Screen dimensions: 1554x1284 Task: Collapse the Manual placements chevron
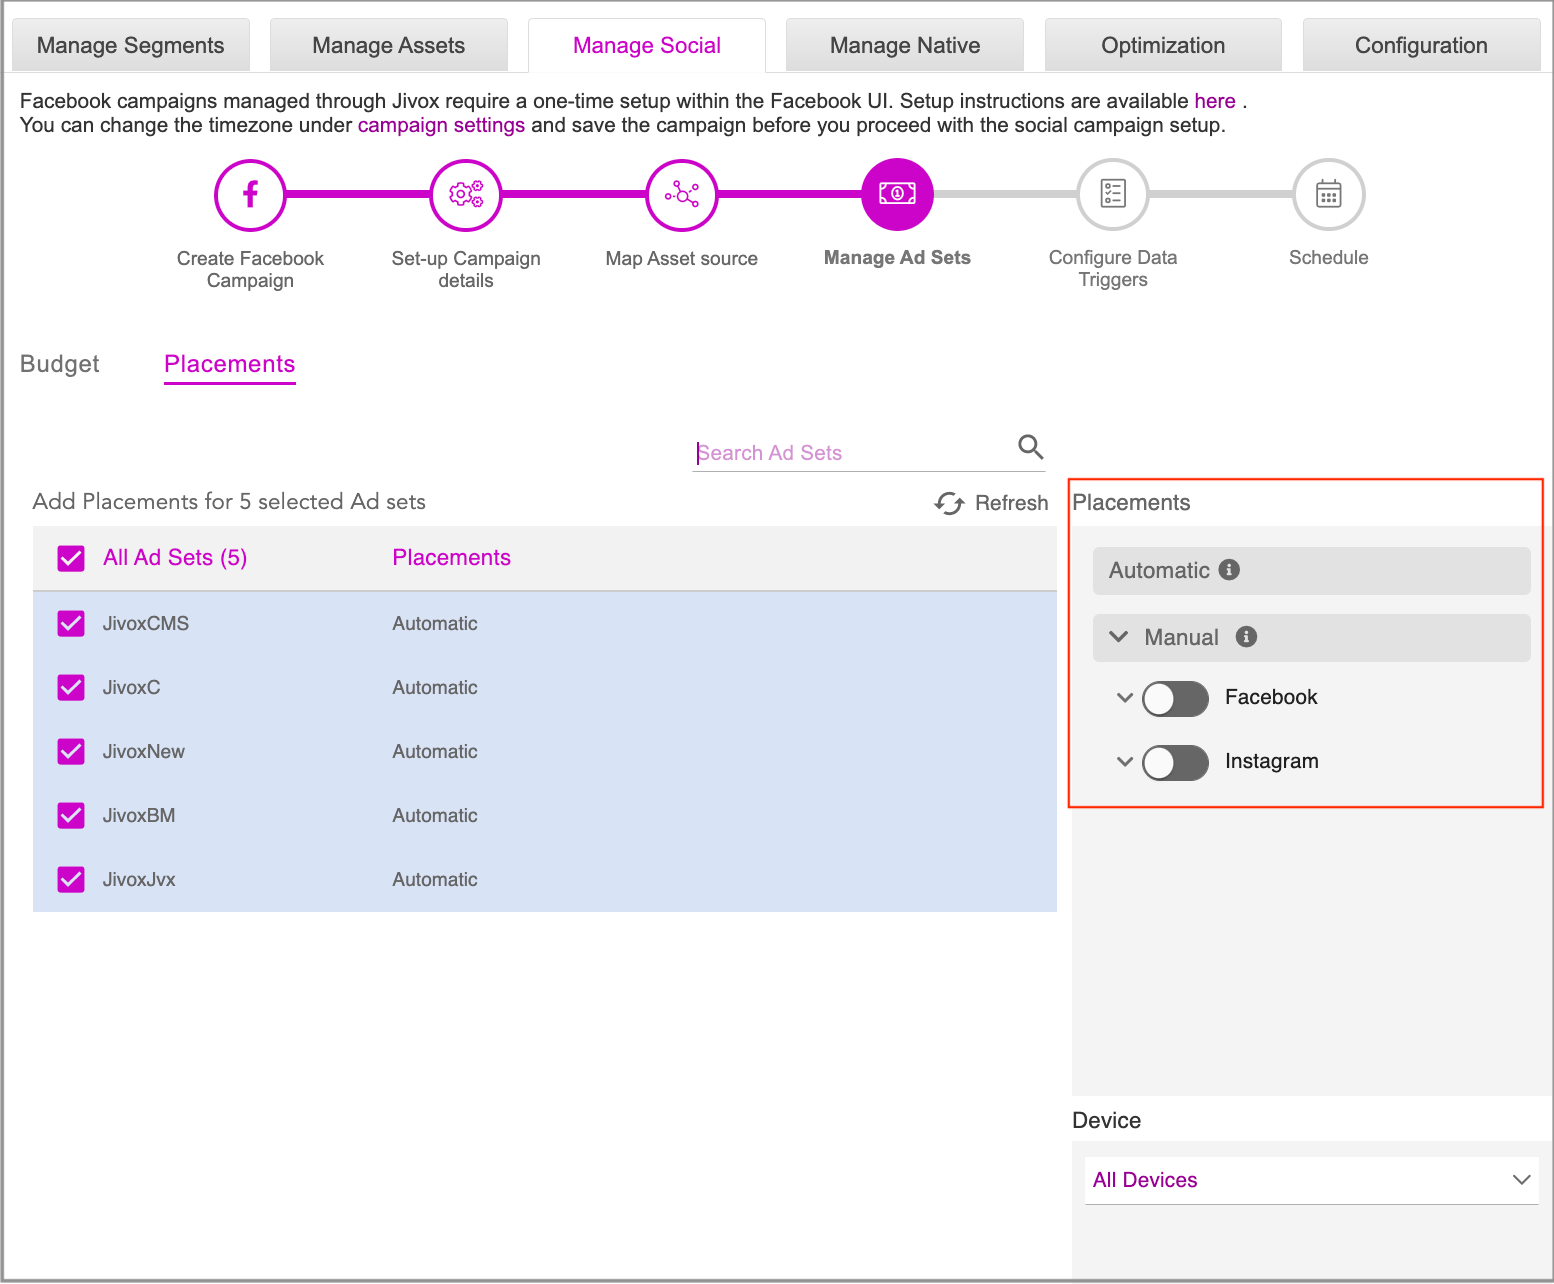click(x=1119, y=637)
